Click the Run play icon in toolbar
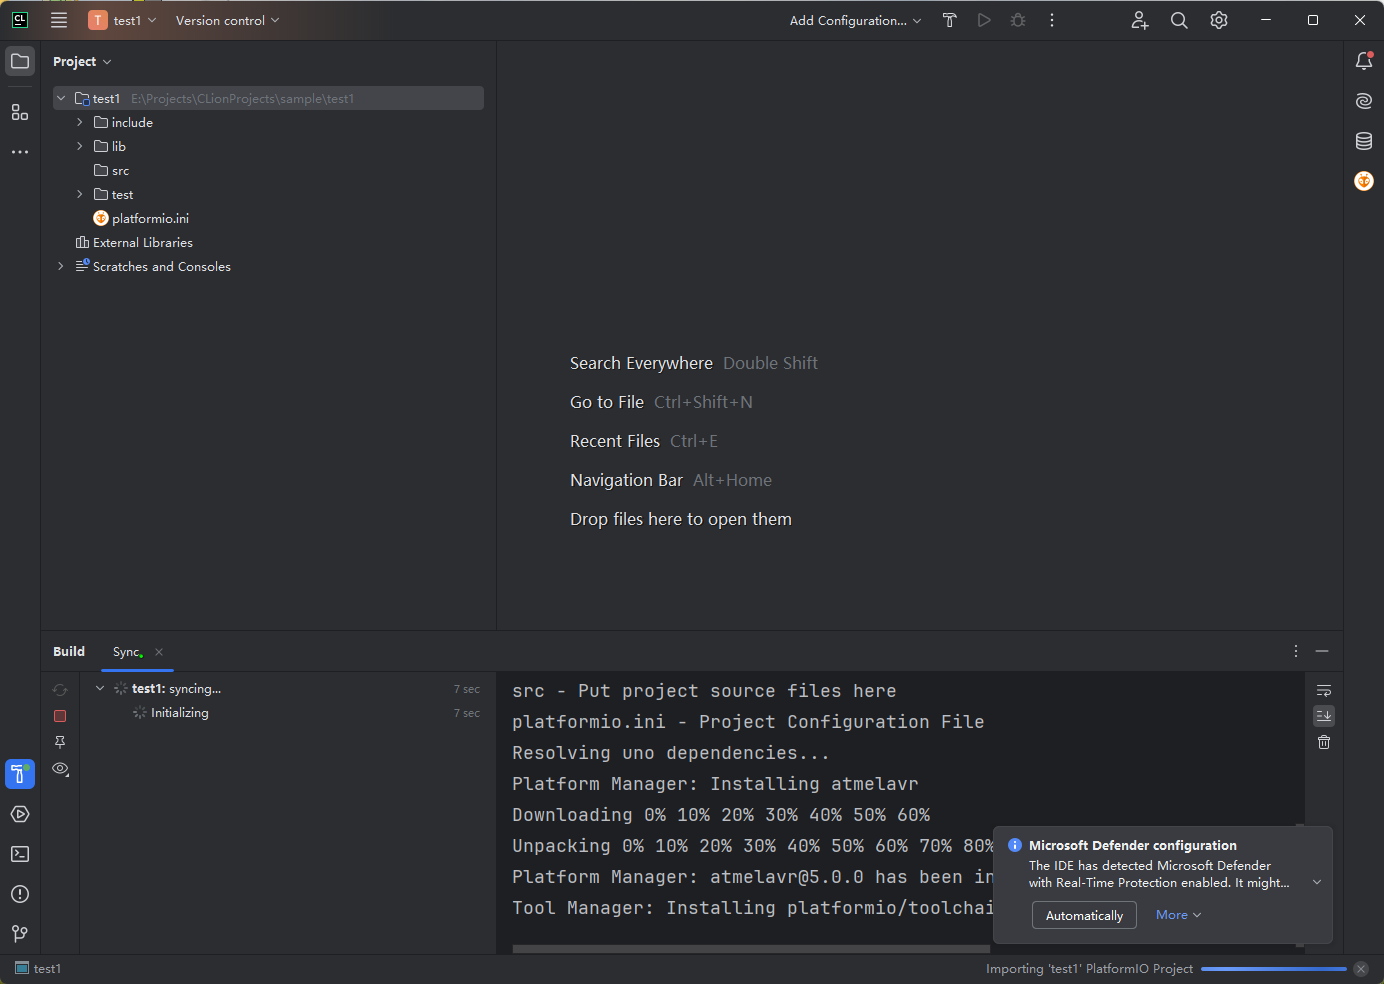1384x984 pixels. click(x=984, y=20)
